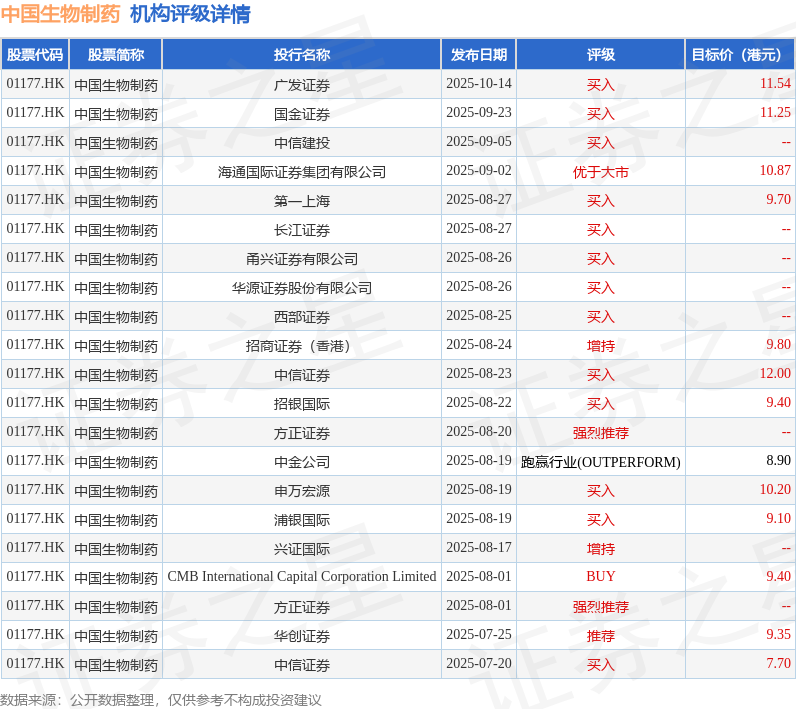
Task: Click target price 9.80
Action: point(778,344)
